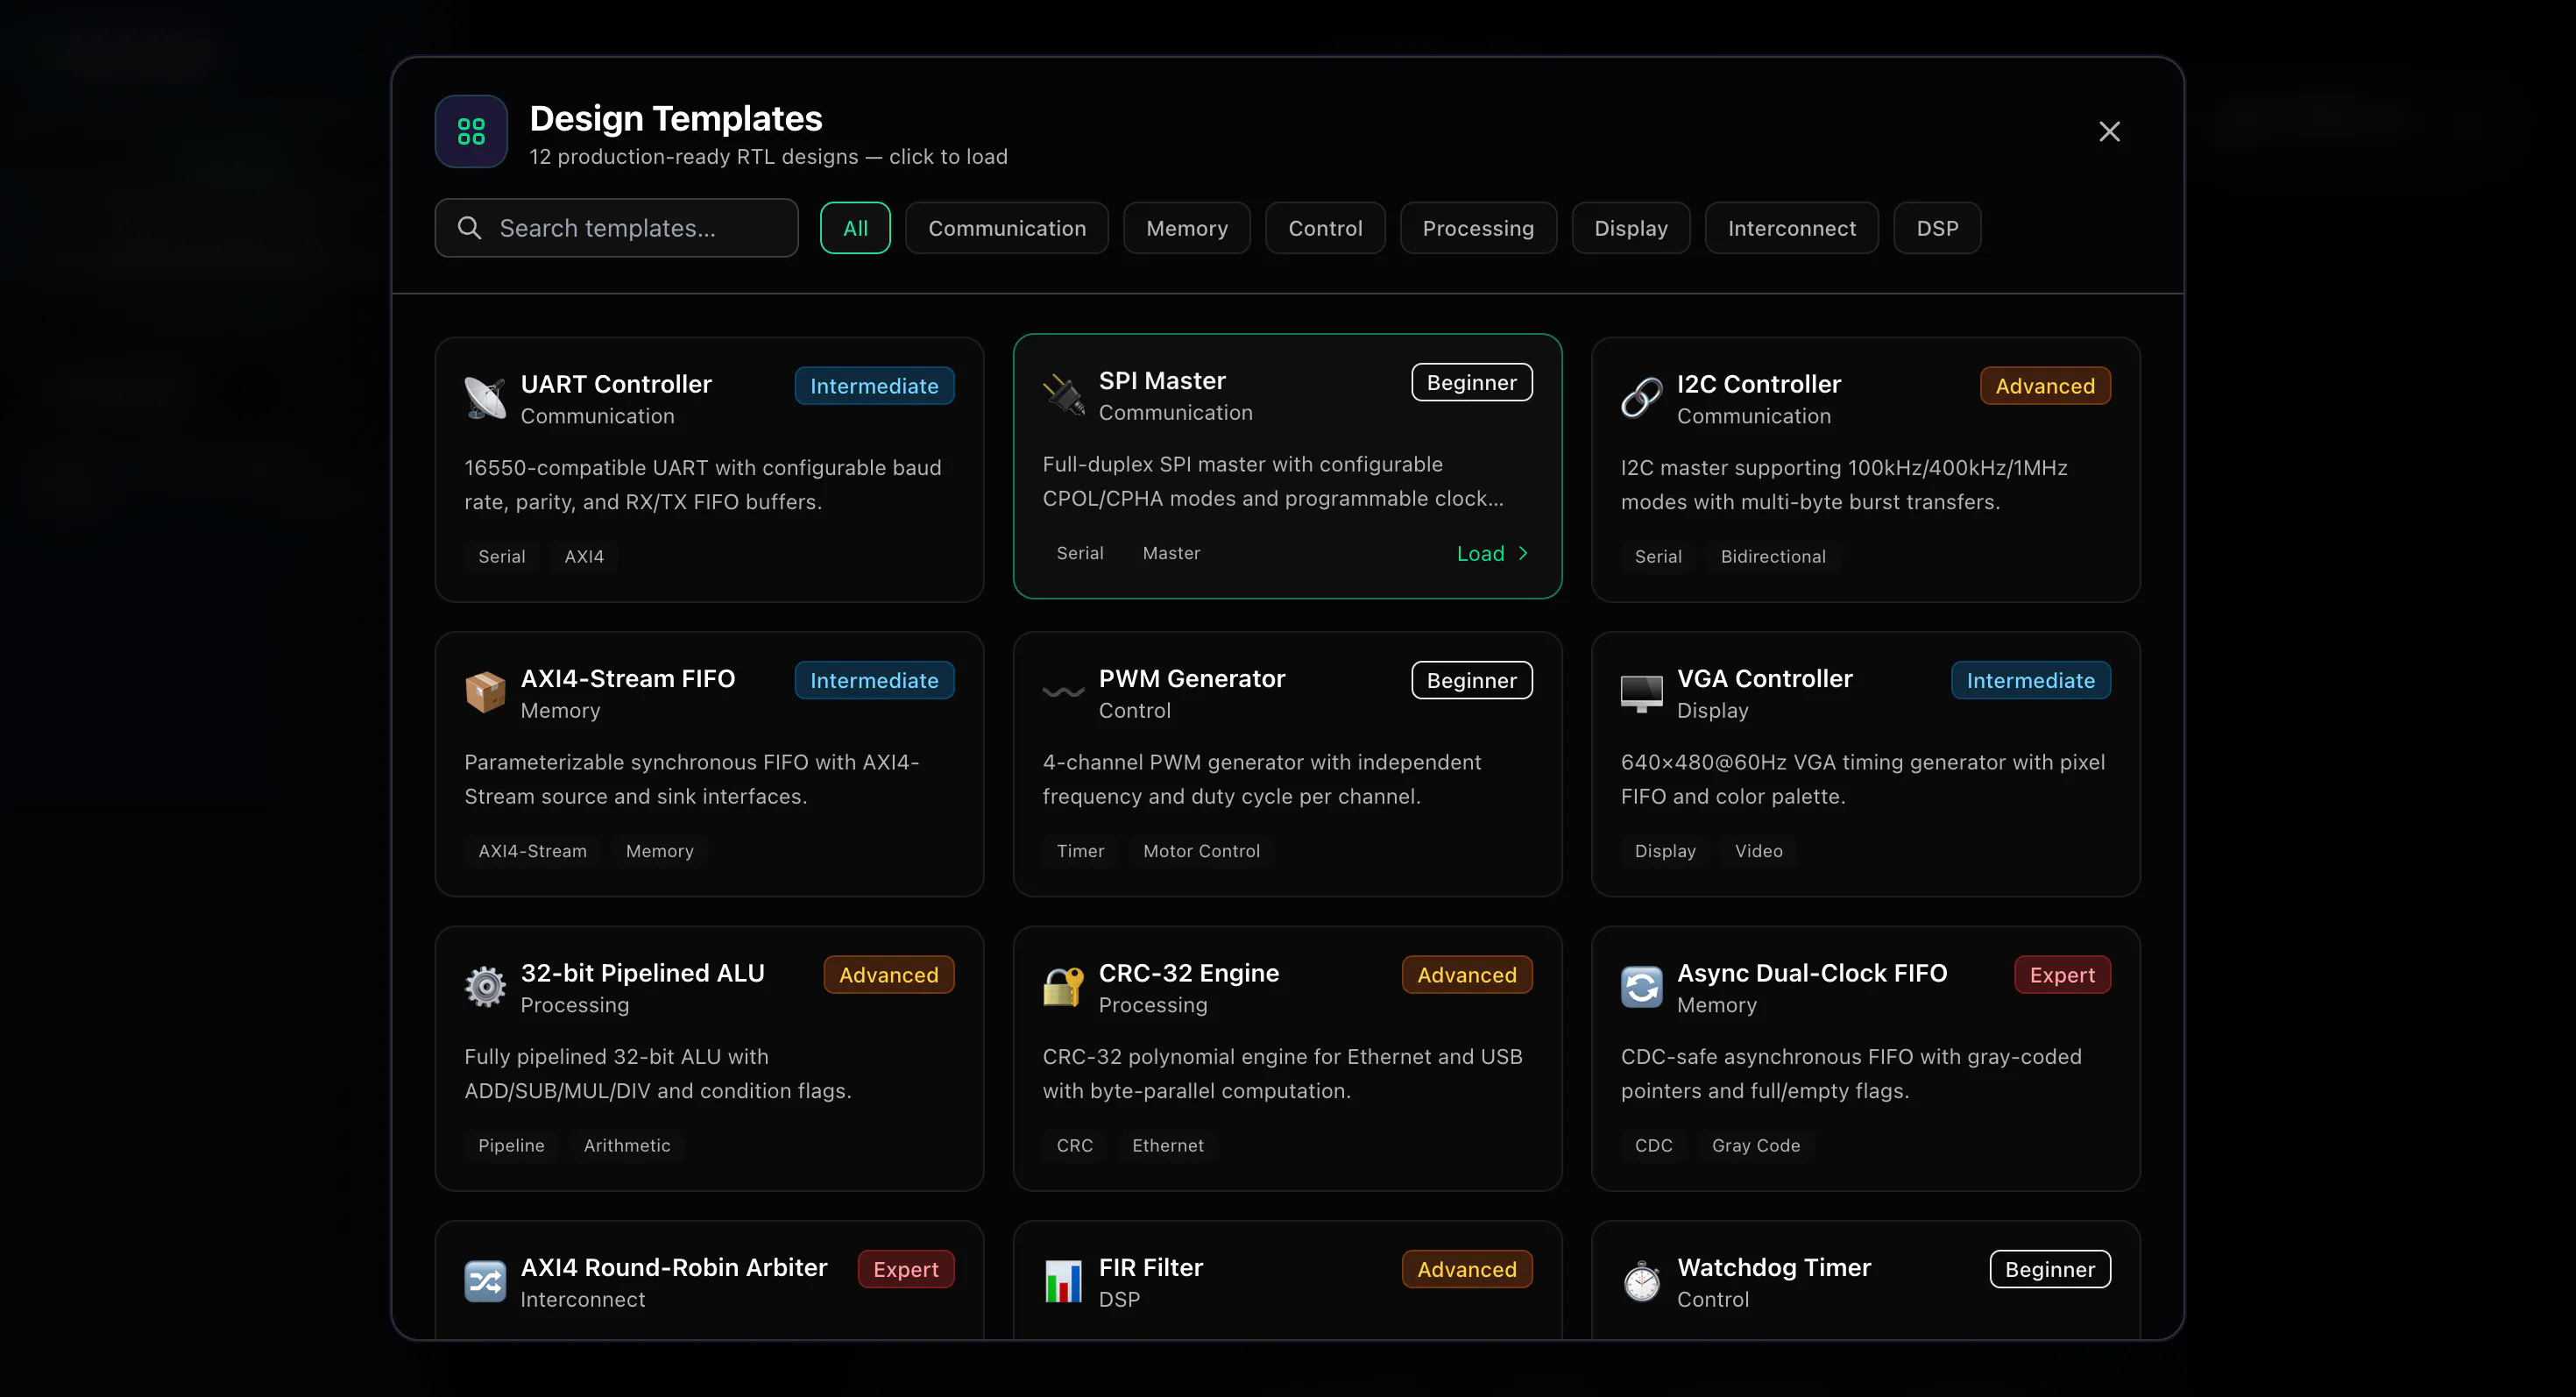Click the Beginner badge on SPI Master
The image size is (2576, 1397).
(1472, 382)
